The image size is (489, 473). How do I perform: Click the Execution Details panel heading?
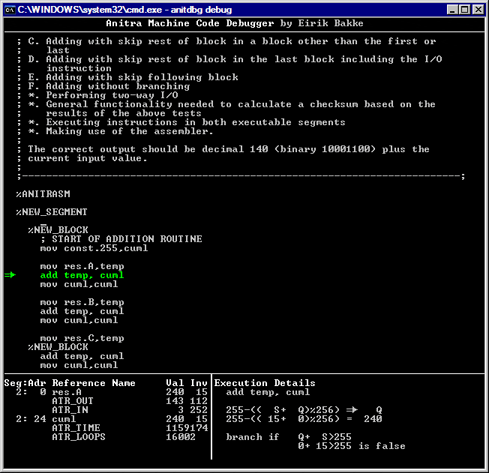click(x=265, y=383)
